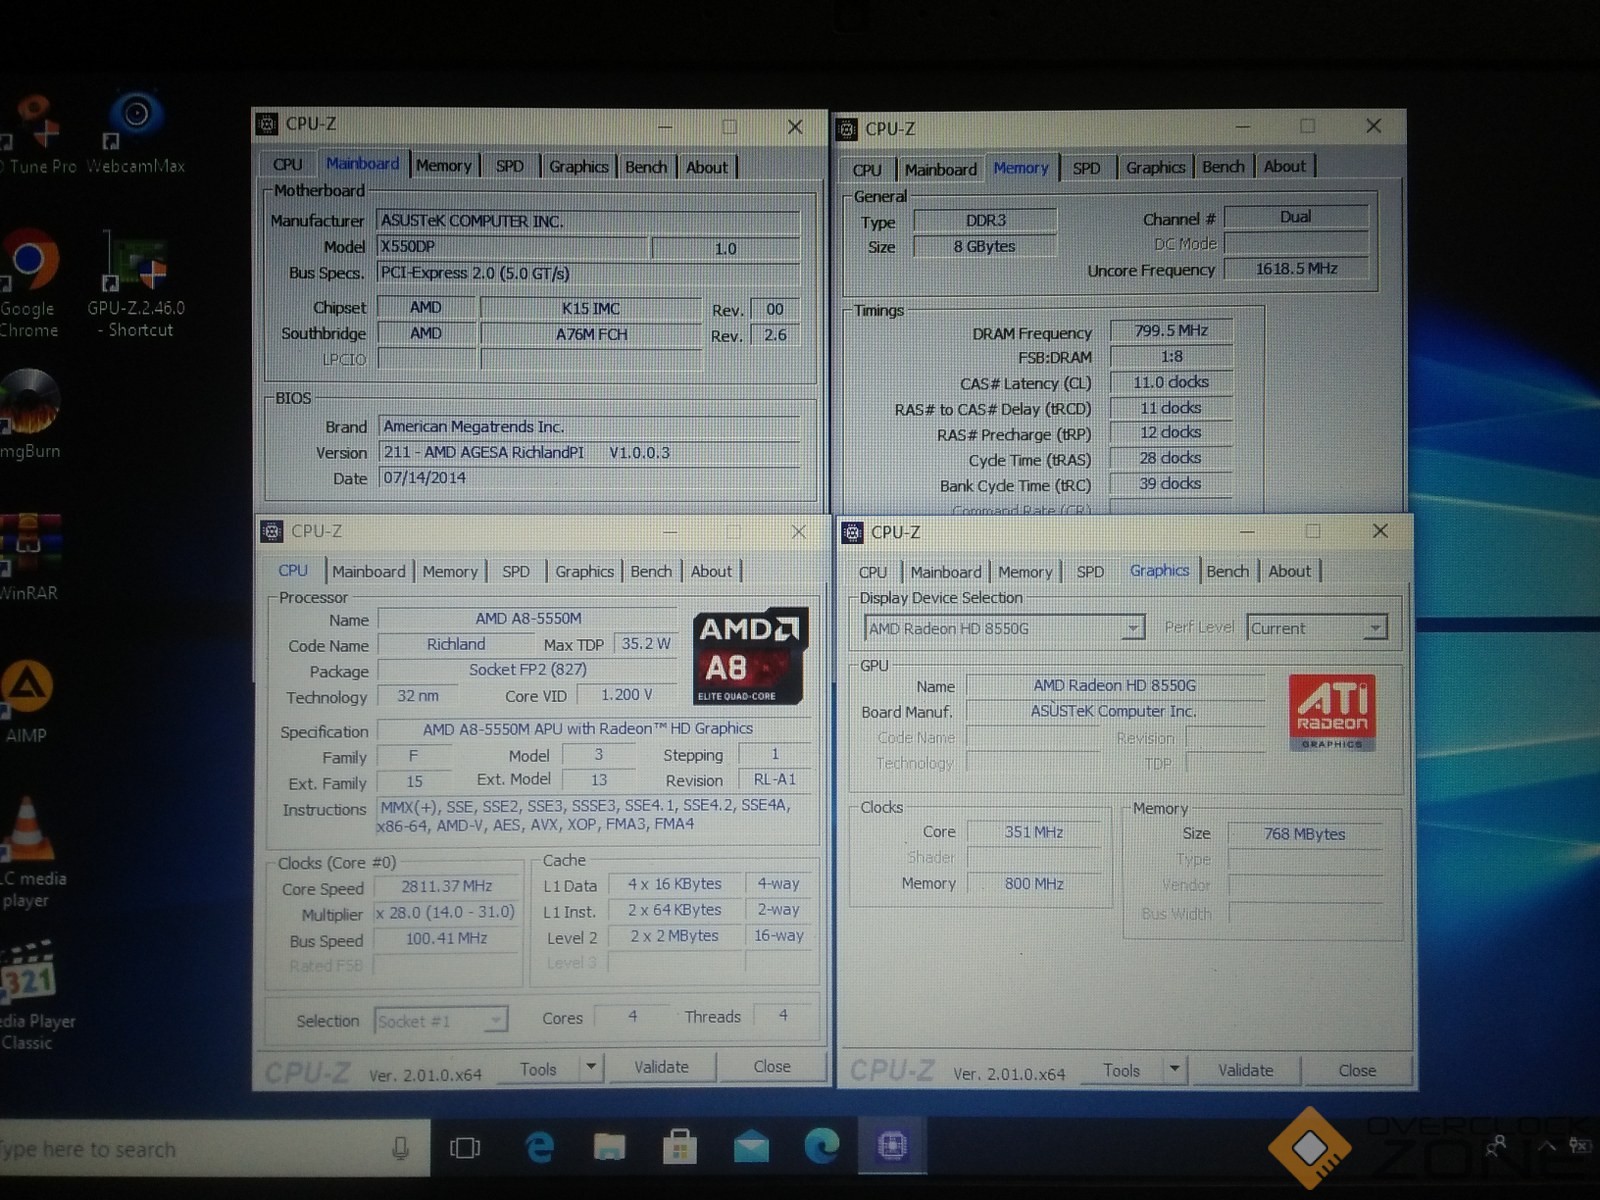Click AMD A8 logo in CPU window
This screenshot has width=1600, height=1200.
coord(750,656)
